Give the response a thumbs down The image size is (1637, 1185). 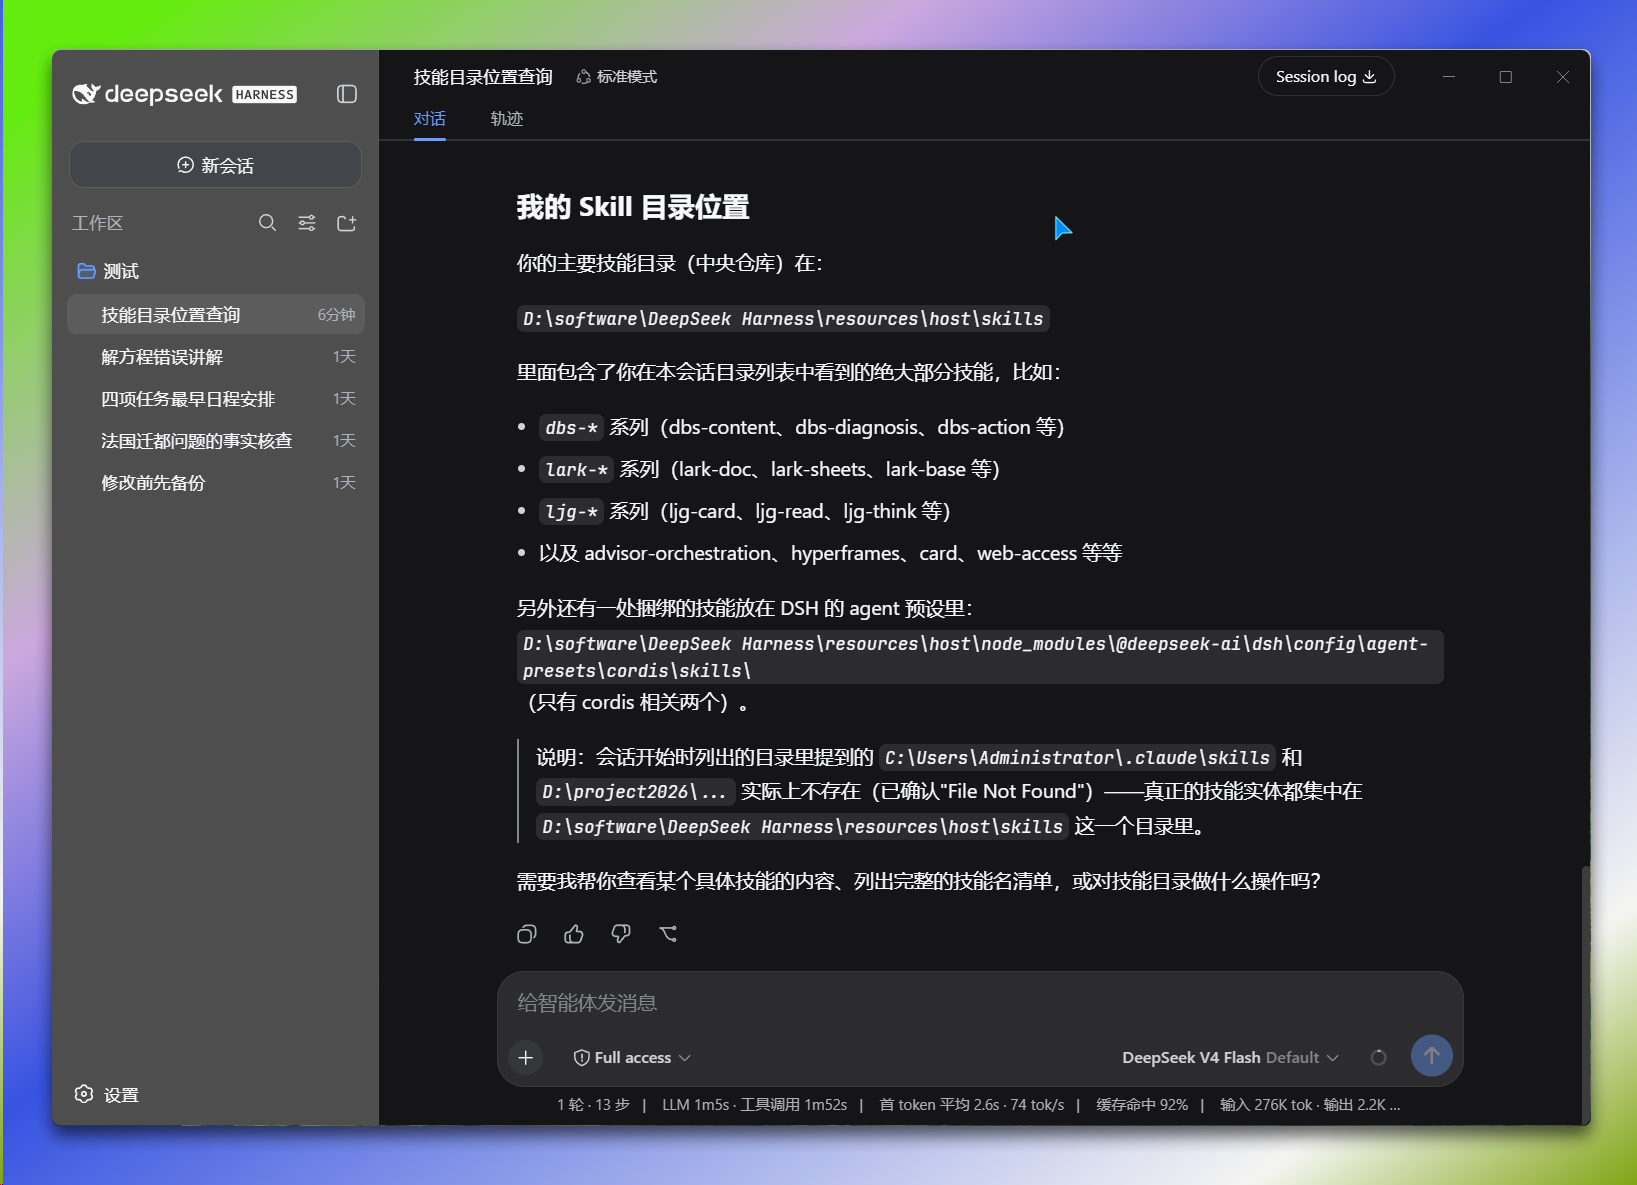(x=621, y=934)
